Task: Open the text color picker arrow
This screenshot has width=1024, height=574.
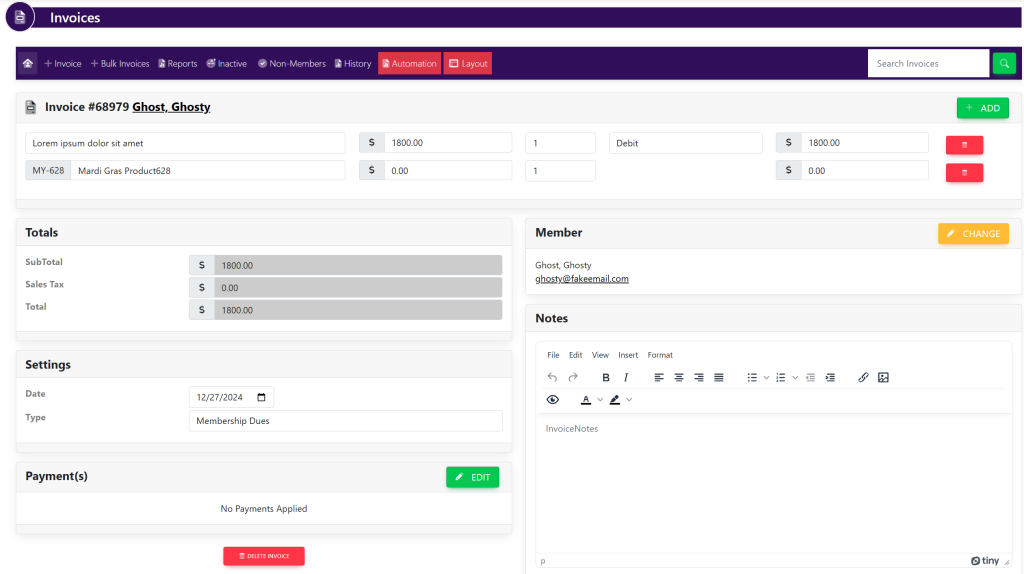Action: (x=600, y=400)
